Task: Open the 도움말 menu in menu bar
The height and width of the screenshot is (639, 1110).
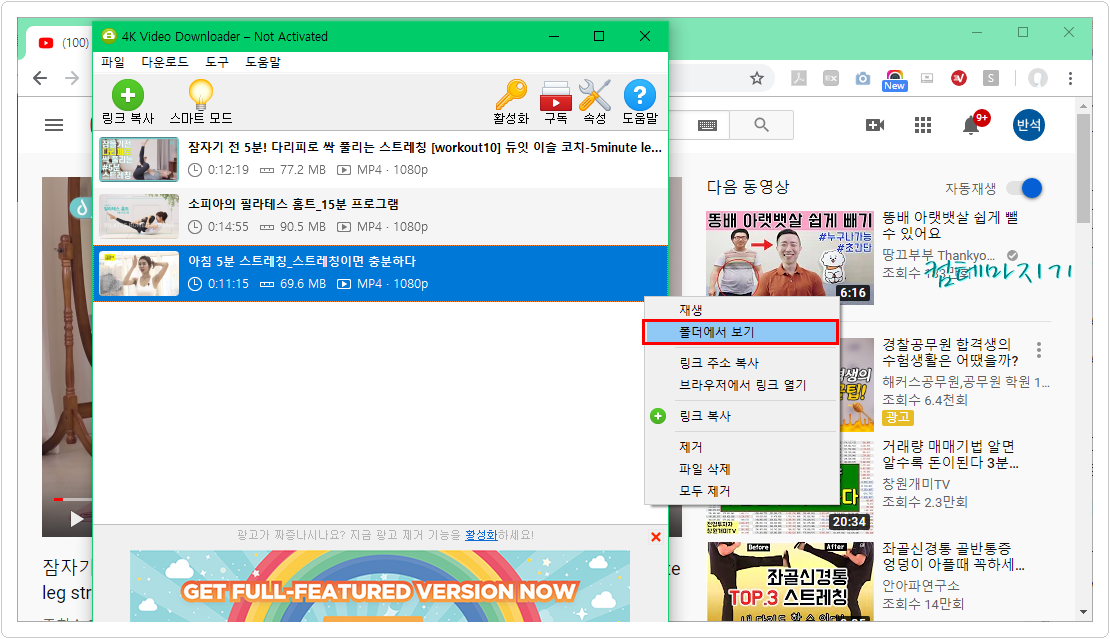Action: click(263, 62)
